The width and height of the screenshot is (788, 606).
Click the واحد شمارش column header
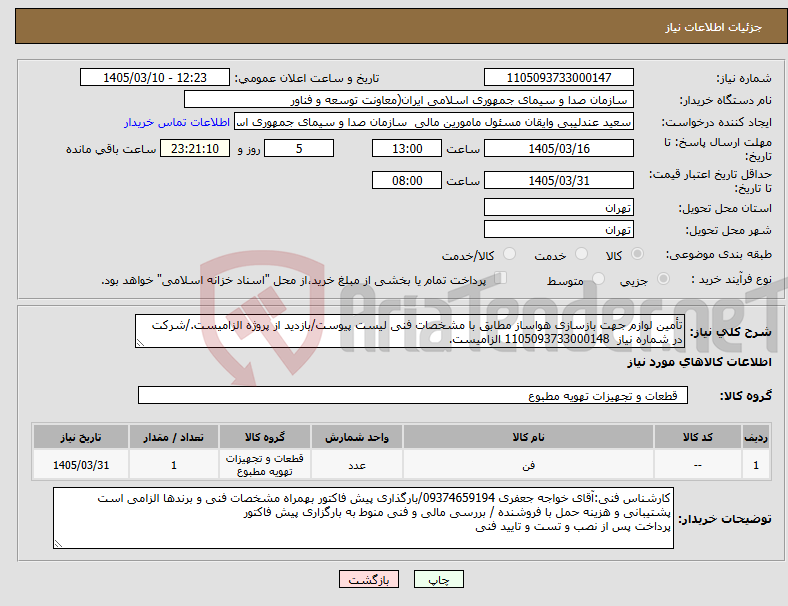(357, 437)
